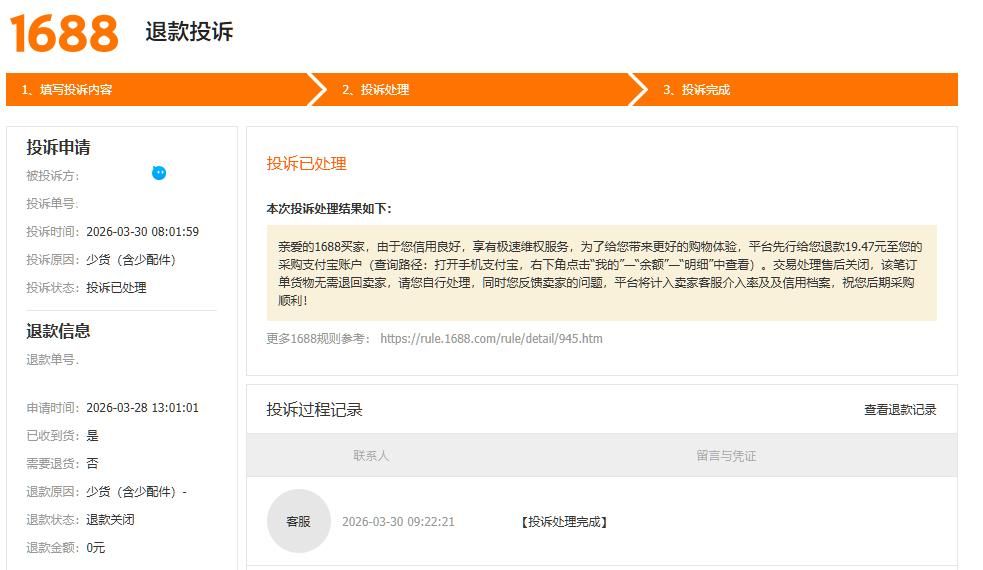Open the blue Wangwang chat icon
983x570 pixels.
[159, 173]
